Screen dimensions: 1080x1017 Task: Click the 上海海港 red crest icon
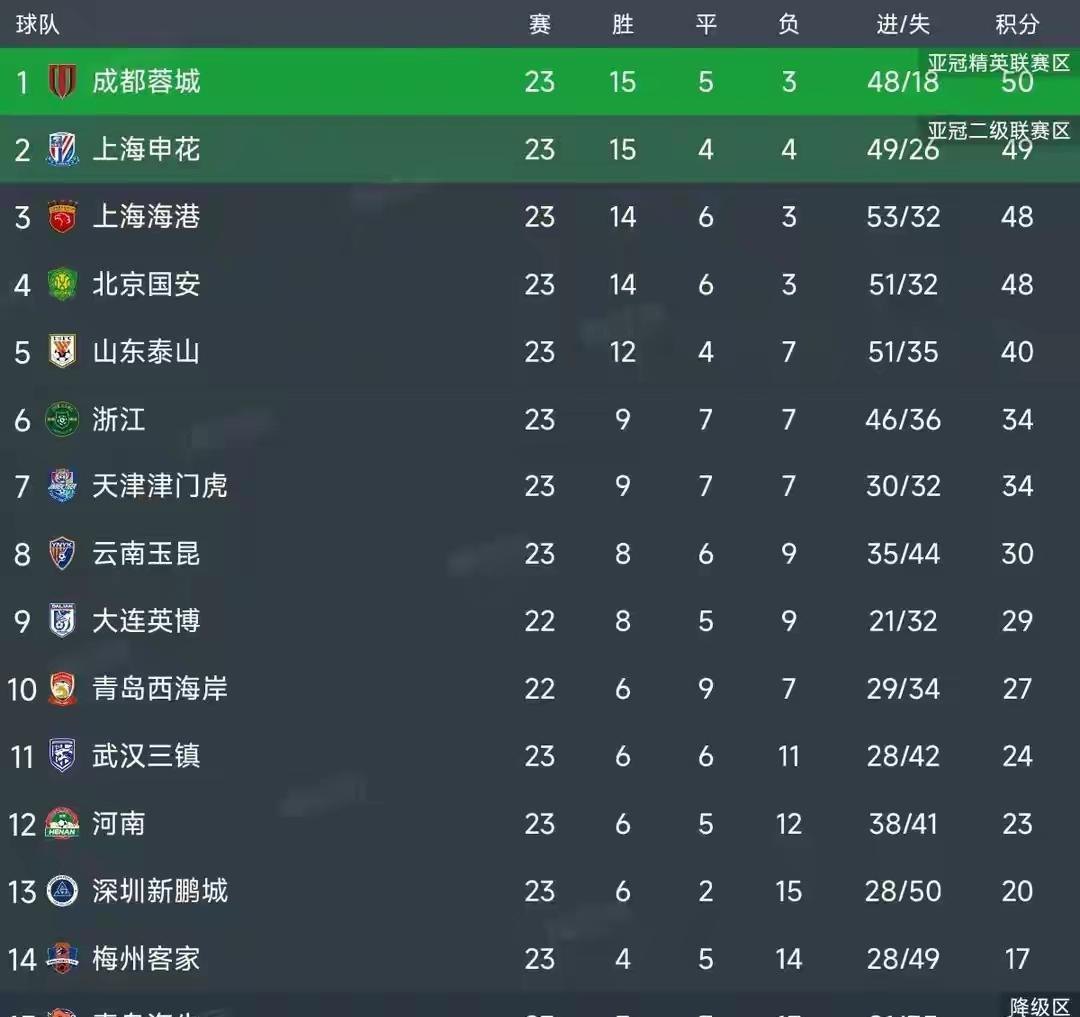pos(62,217)
